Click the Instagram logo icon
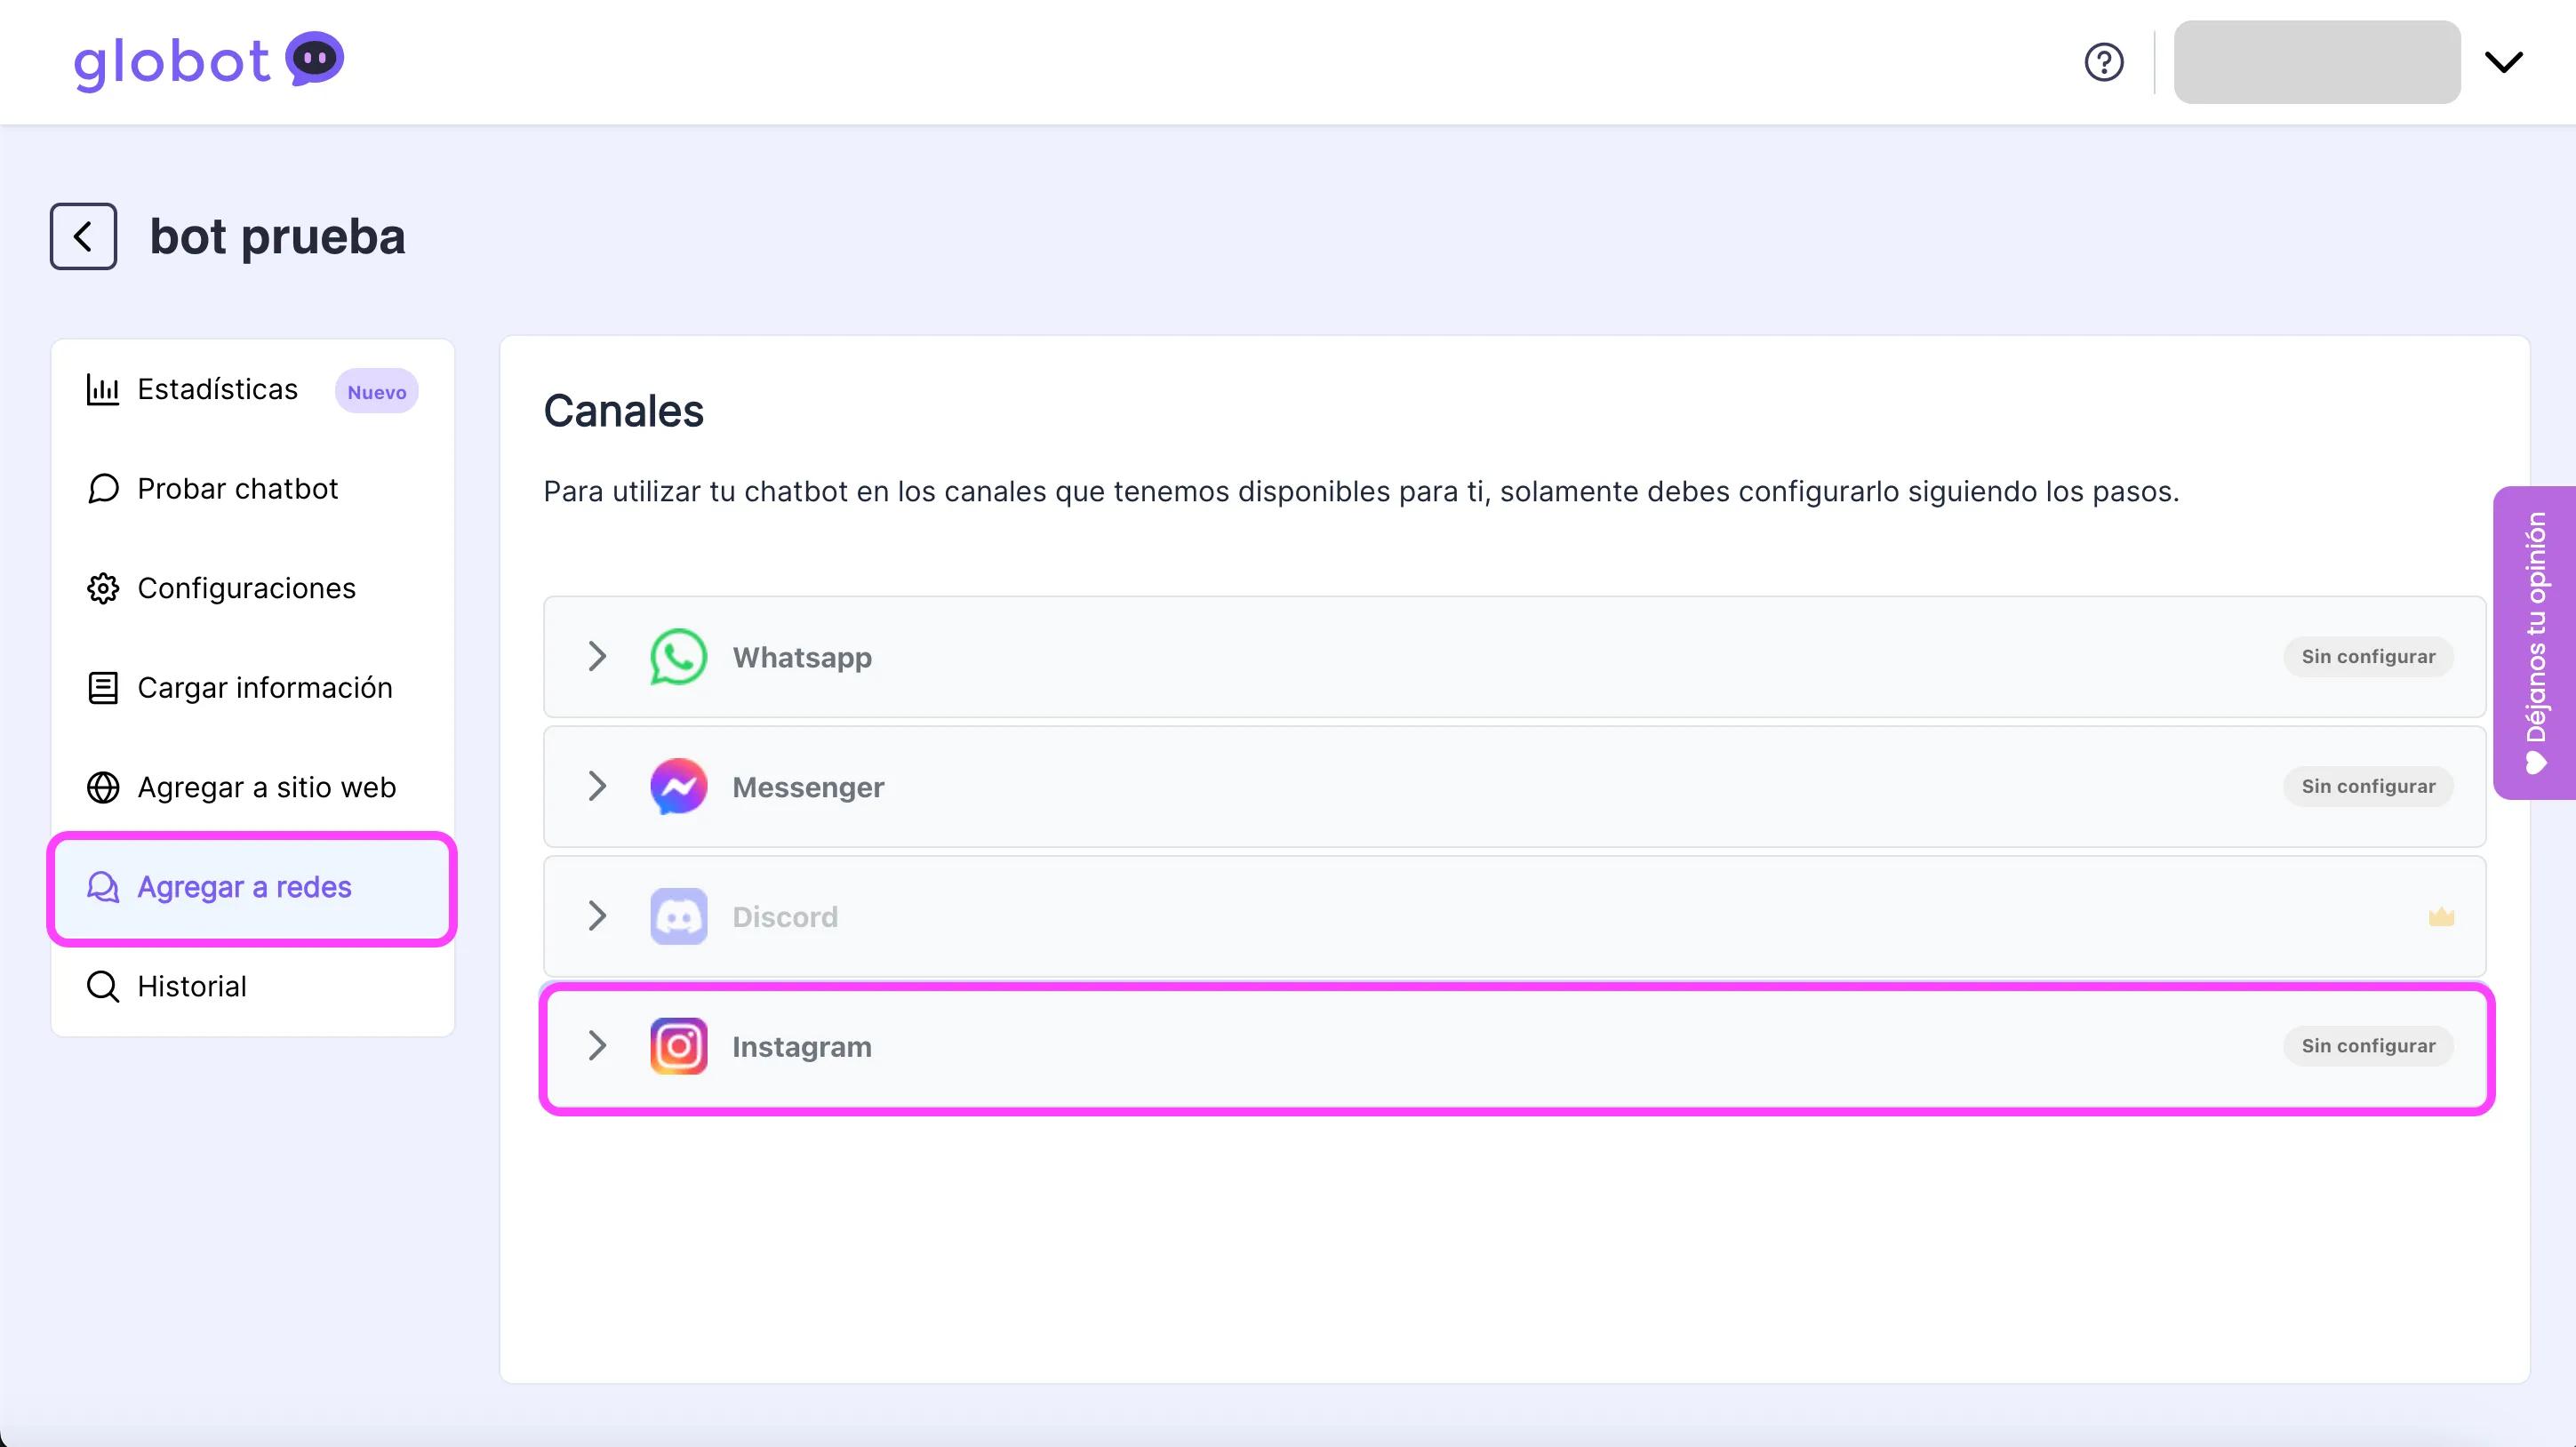 [678, 1046]
